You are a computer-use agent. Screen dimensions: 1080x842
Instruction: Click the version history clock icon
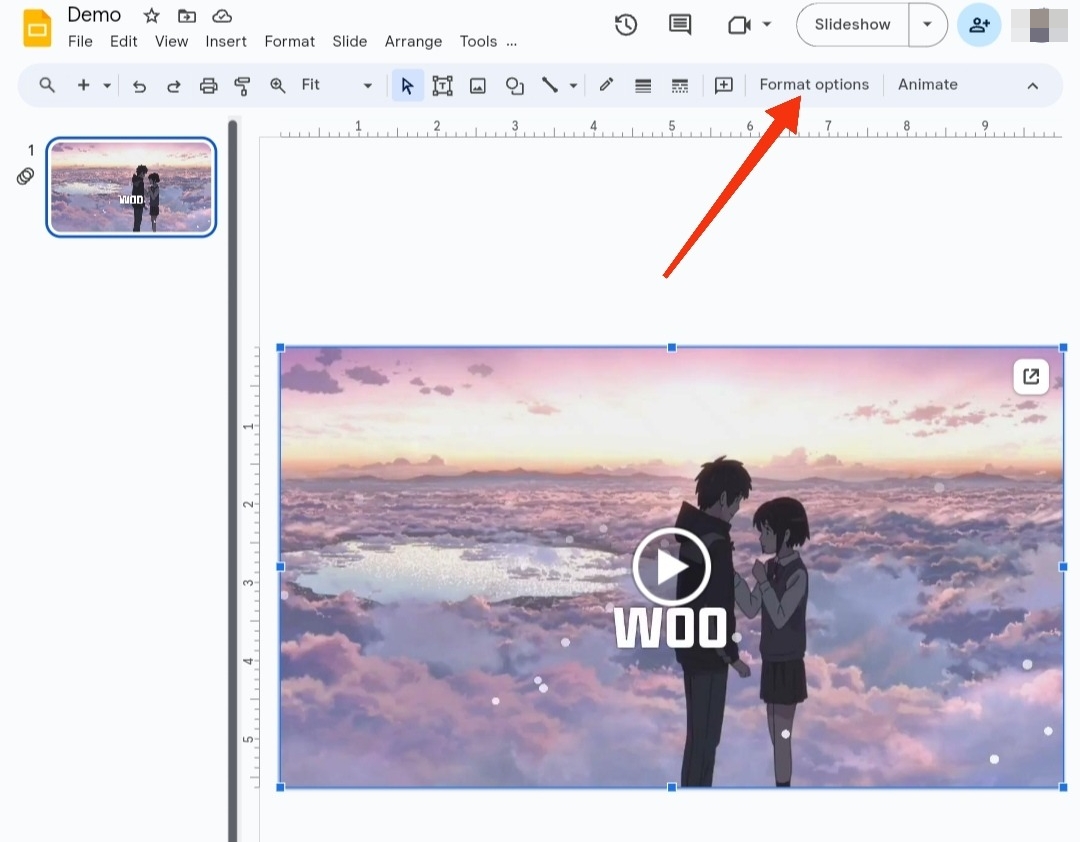626,25
